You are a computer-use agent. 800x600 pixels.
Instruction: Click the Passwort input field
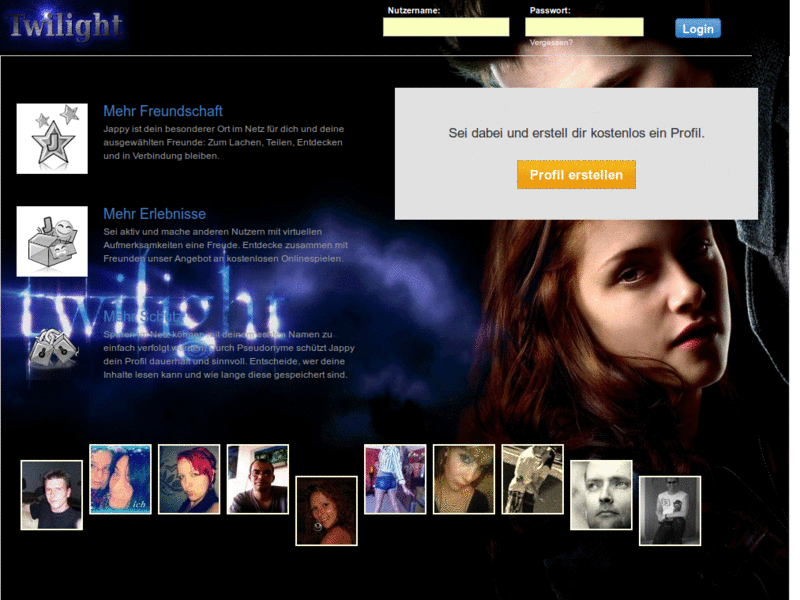coord(584,27)
